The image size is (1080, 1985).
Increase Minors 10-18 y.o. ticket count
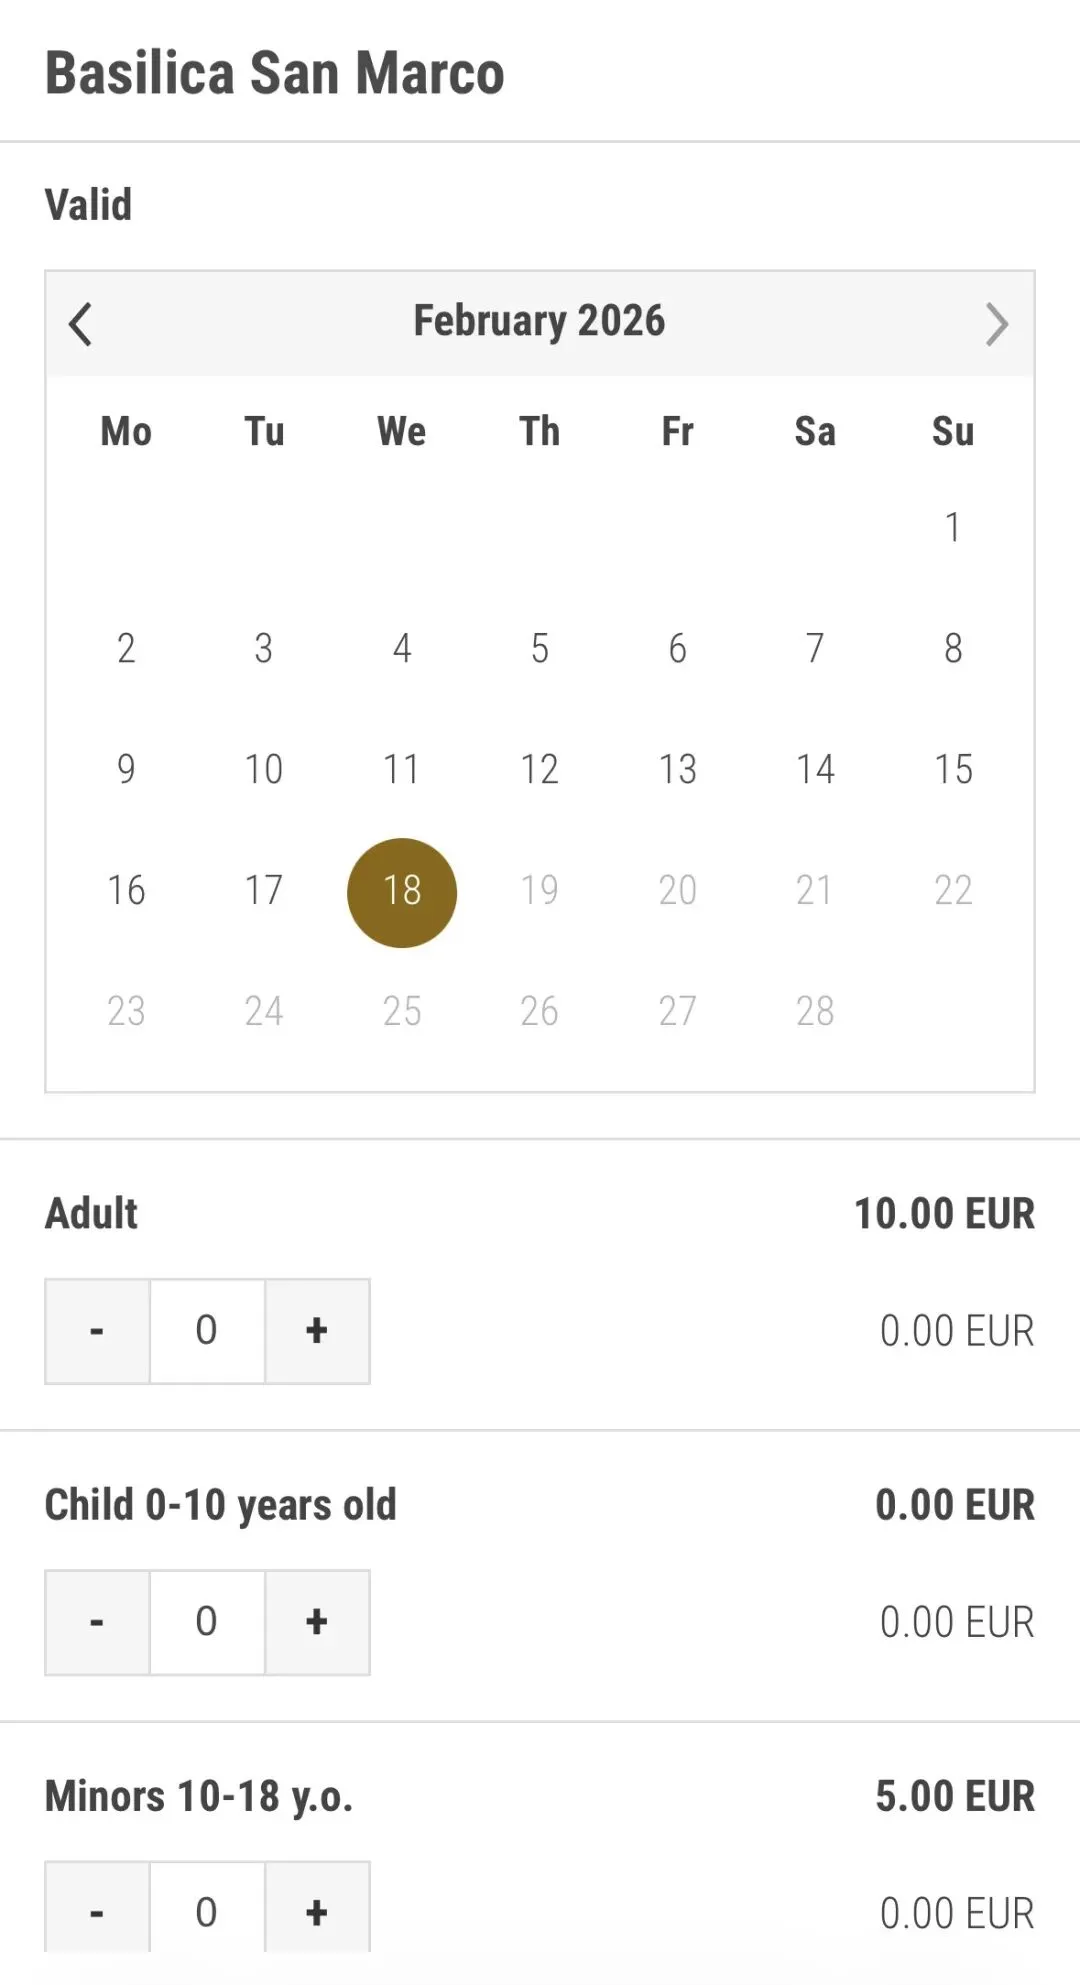tap(317, 1911)
